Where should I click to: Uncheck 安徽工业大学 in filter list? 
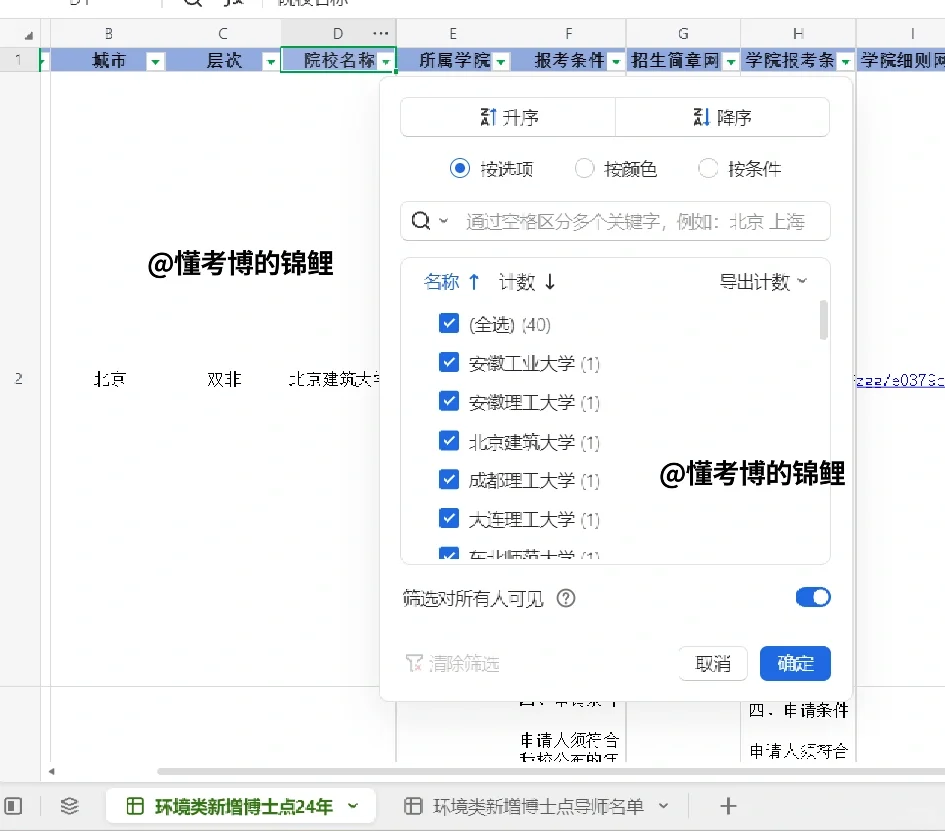pyautogui.click(x=449, y=362)
